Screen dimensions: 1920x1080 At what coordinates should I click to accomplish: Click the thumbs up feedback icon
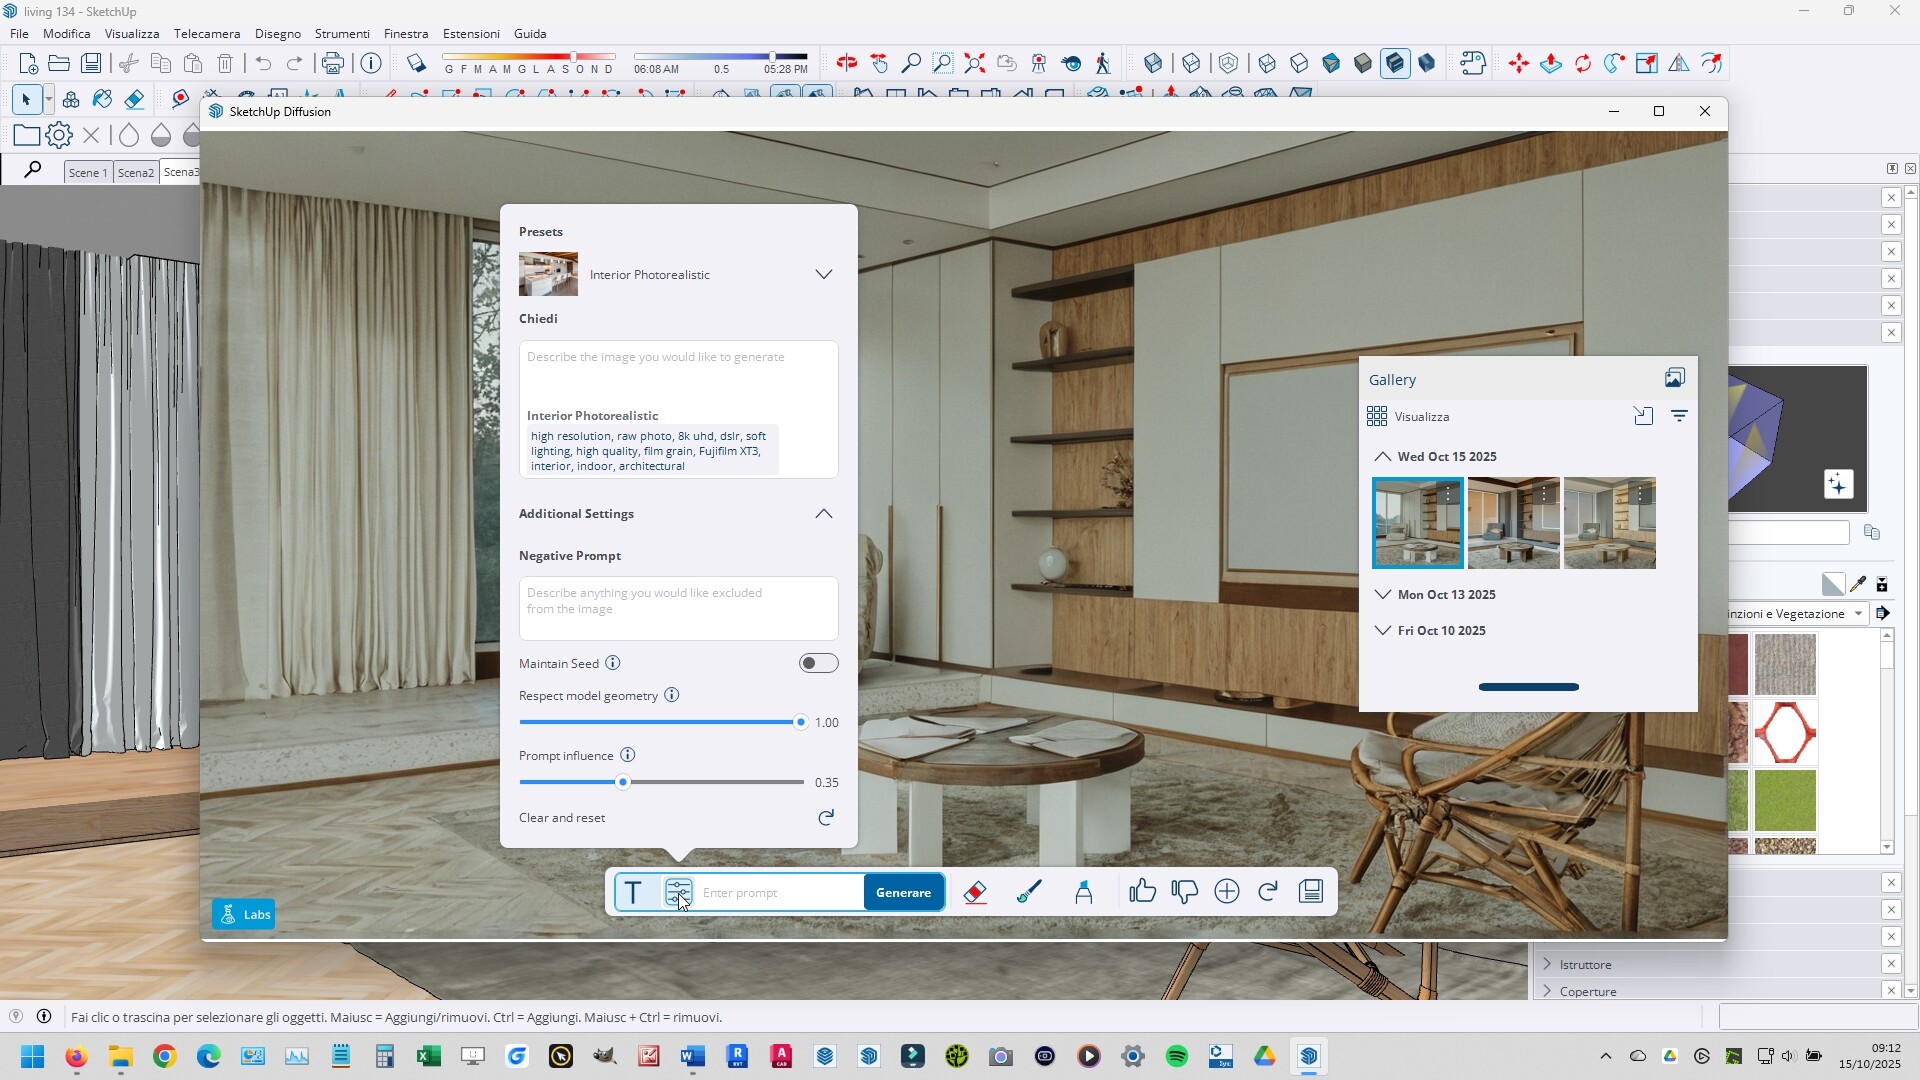[x=1142, y=892]
